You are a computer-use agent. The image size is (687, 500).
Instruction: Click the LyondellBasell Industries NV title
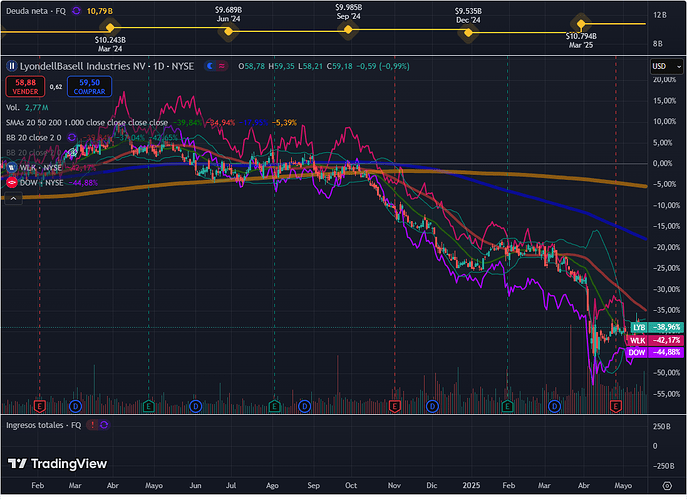(82, 66)
